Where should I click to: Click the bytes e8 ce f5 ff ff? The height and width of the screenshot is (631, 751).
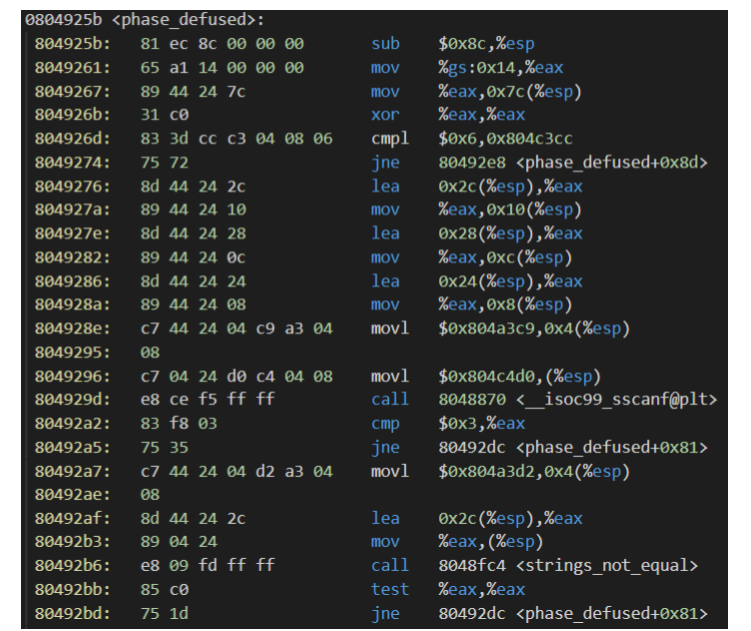click(207, 399)
